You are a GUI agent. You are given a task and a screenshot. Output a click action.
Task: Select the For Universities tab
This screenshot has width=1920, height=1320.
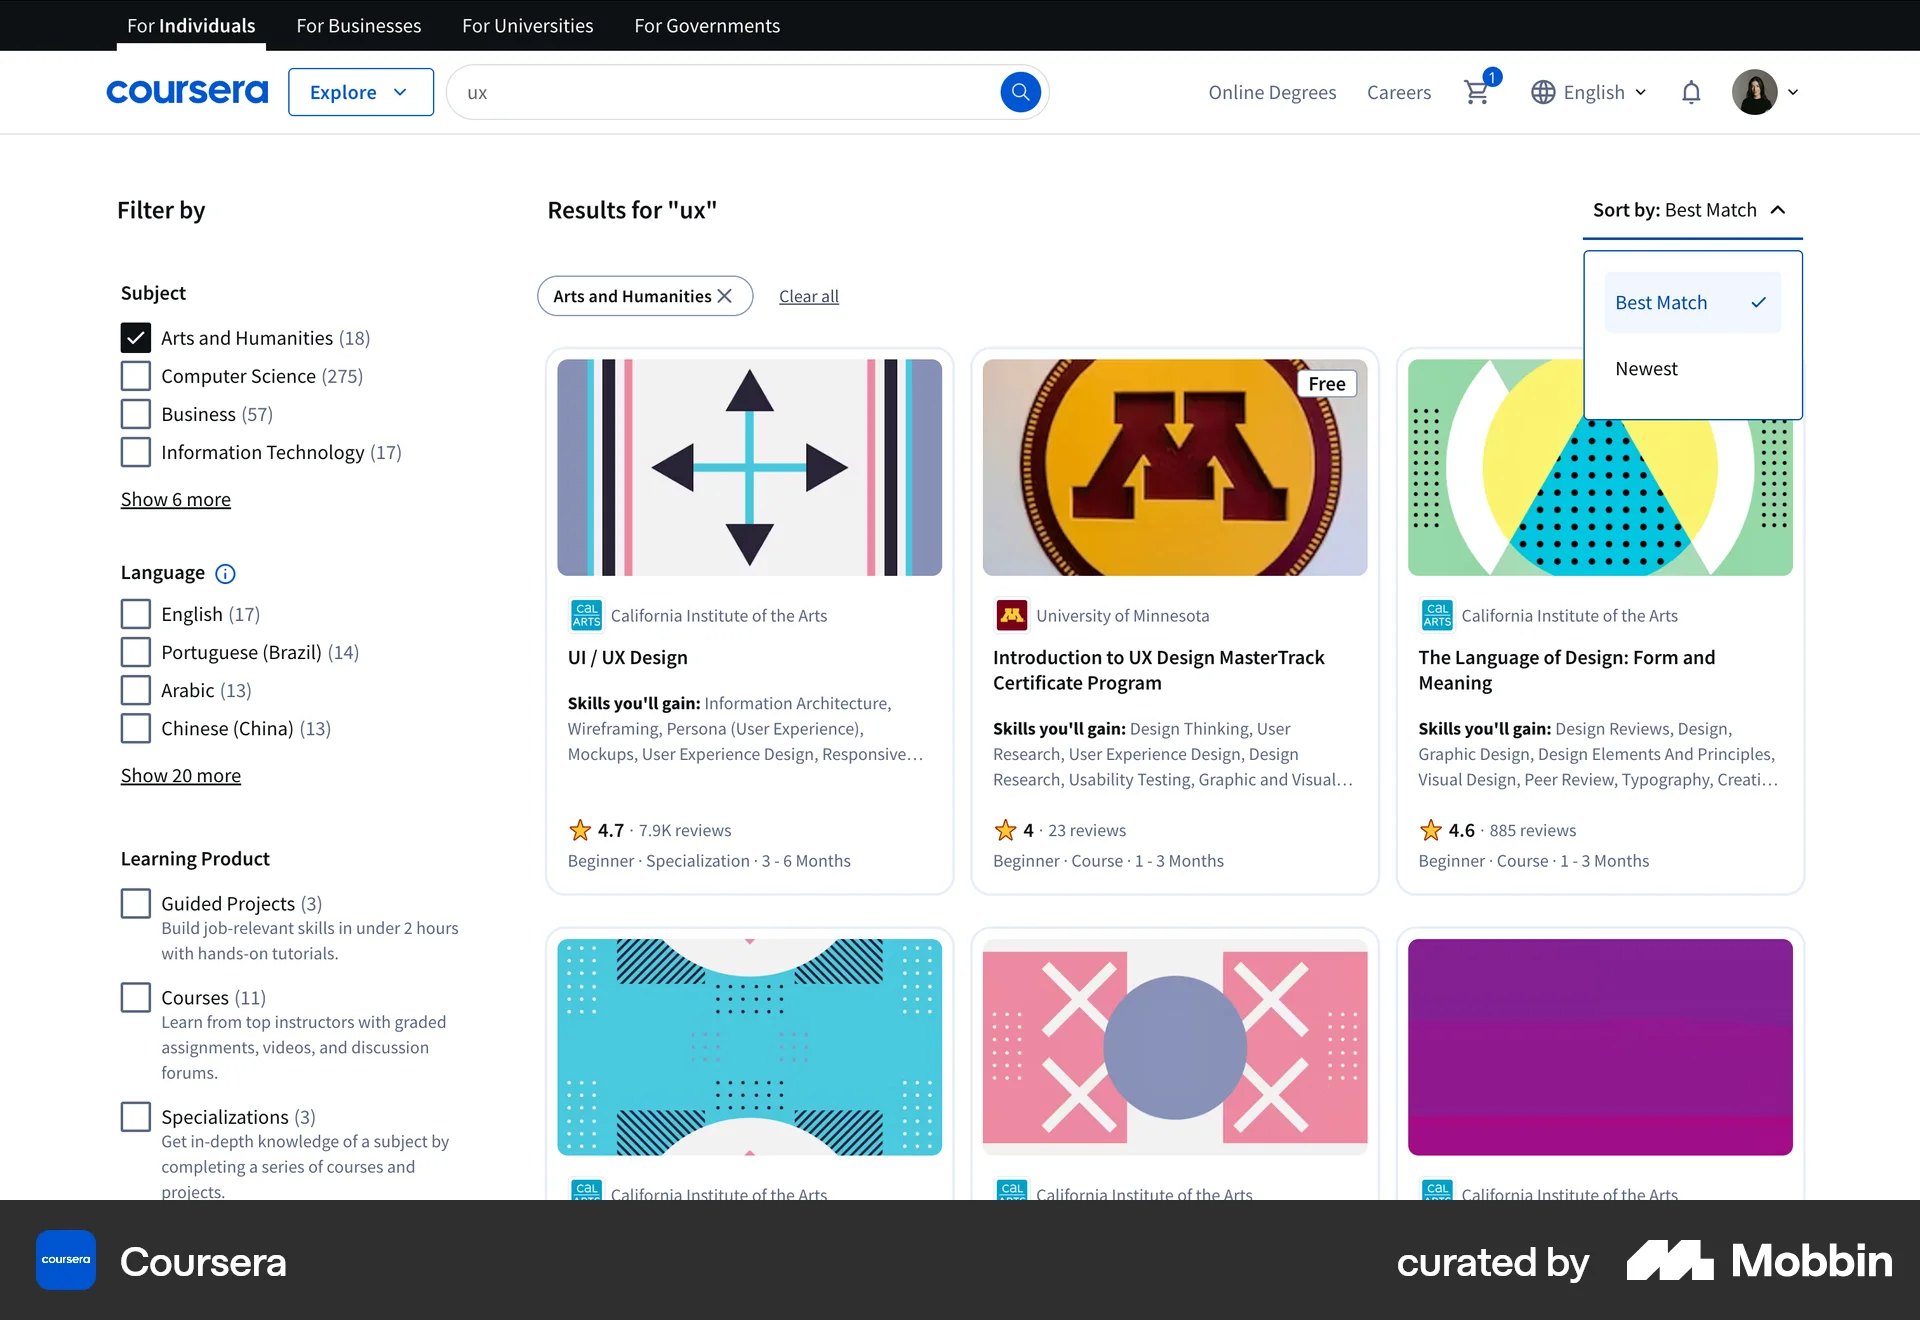point(527,25)
